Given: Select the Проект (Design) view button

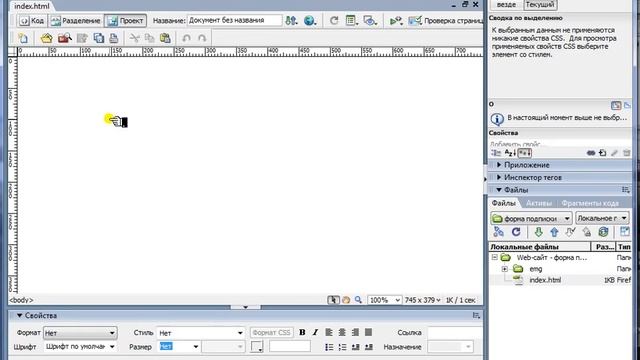Looking at the screenshot, I should tap(126, 20).
